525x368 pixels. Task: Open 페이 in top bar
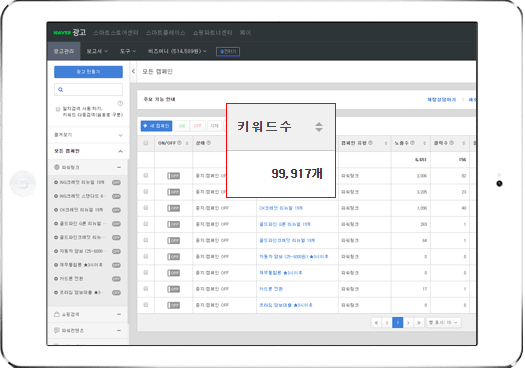245,32
